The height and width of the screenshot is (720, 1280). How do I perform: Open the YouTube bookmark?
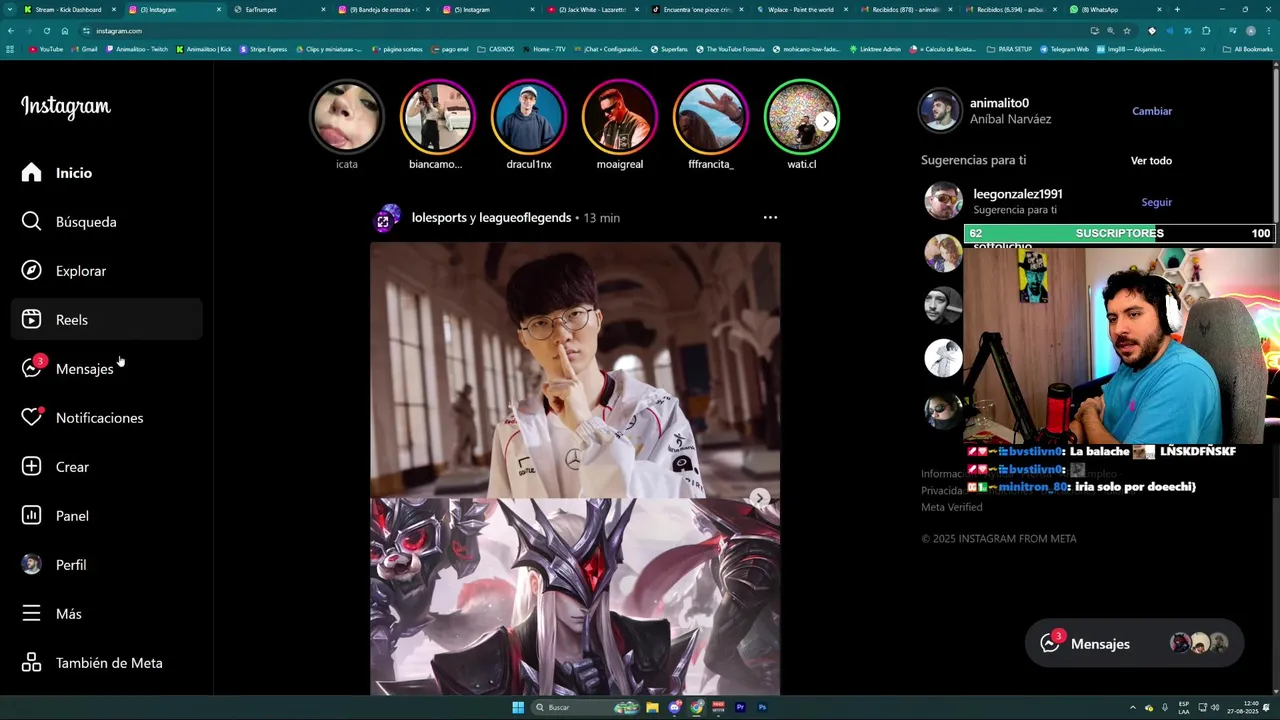click(46, 49)
